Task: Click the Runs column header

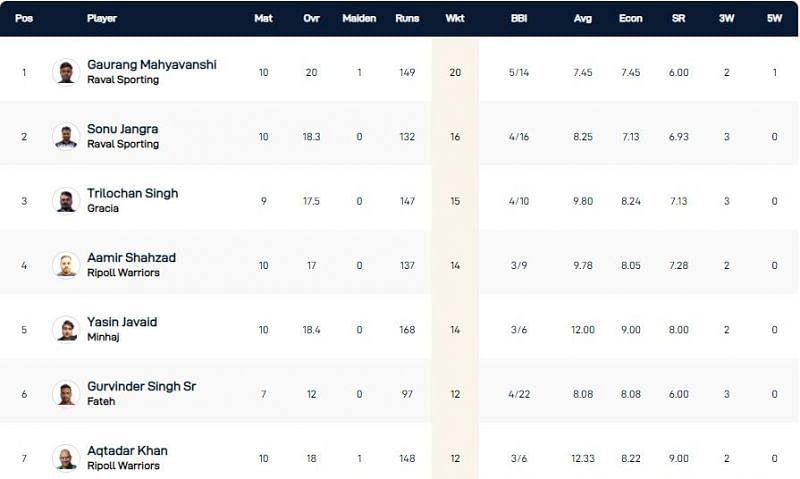Action: pyautogui.click(x=407, y=18)
